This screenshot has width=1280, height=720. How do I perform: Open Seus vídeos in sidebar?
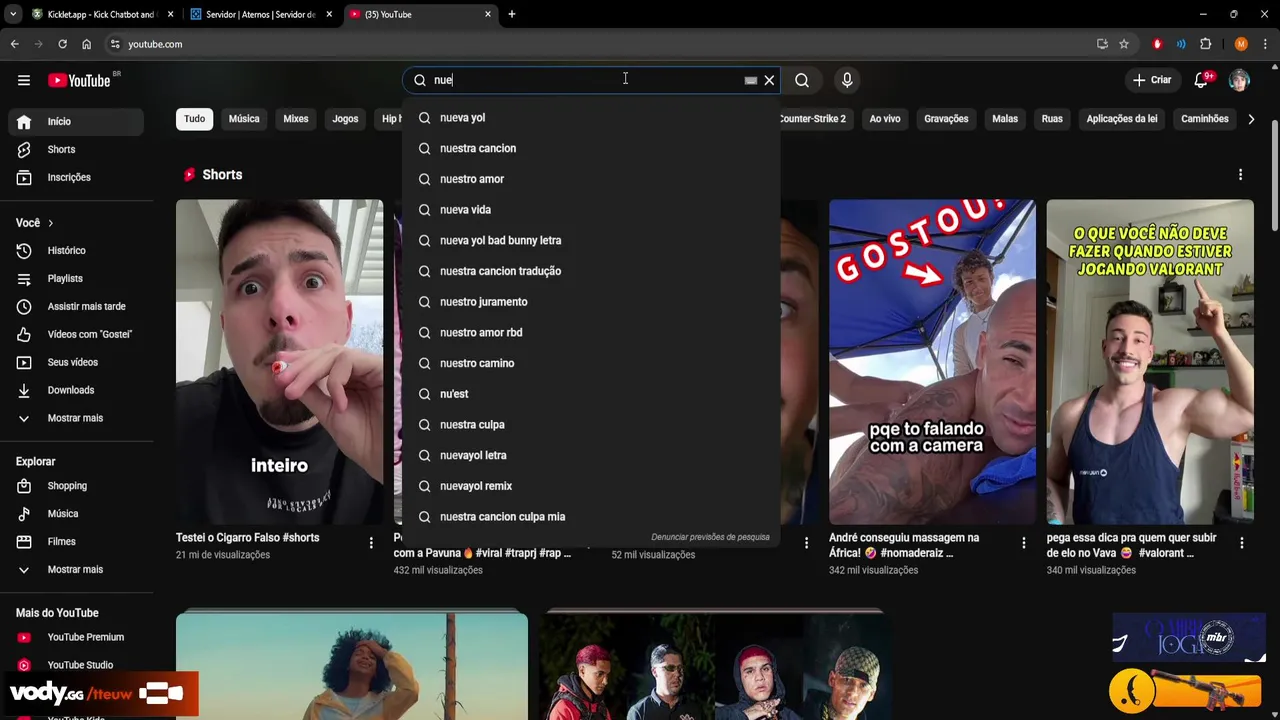pos(76,362)
